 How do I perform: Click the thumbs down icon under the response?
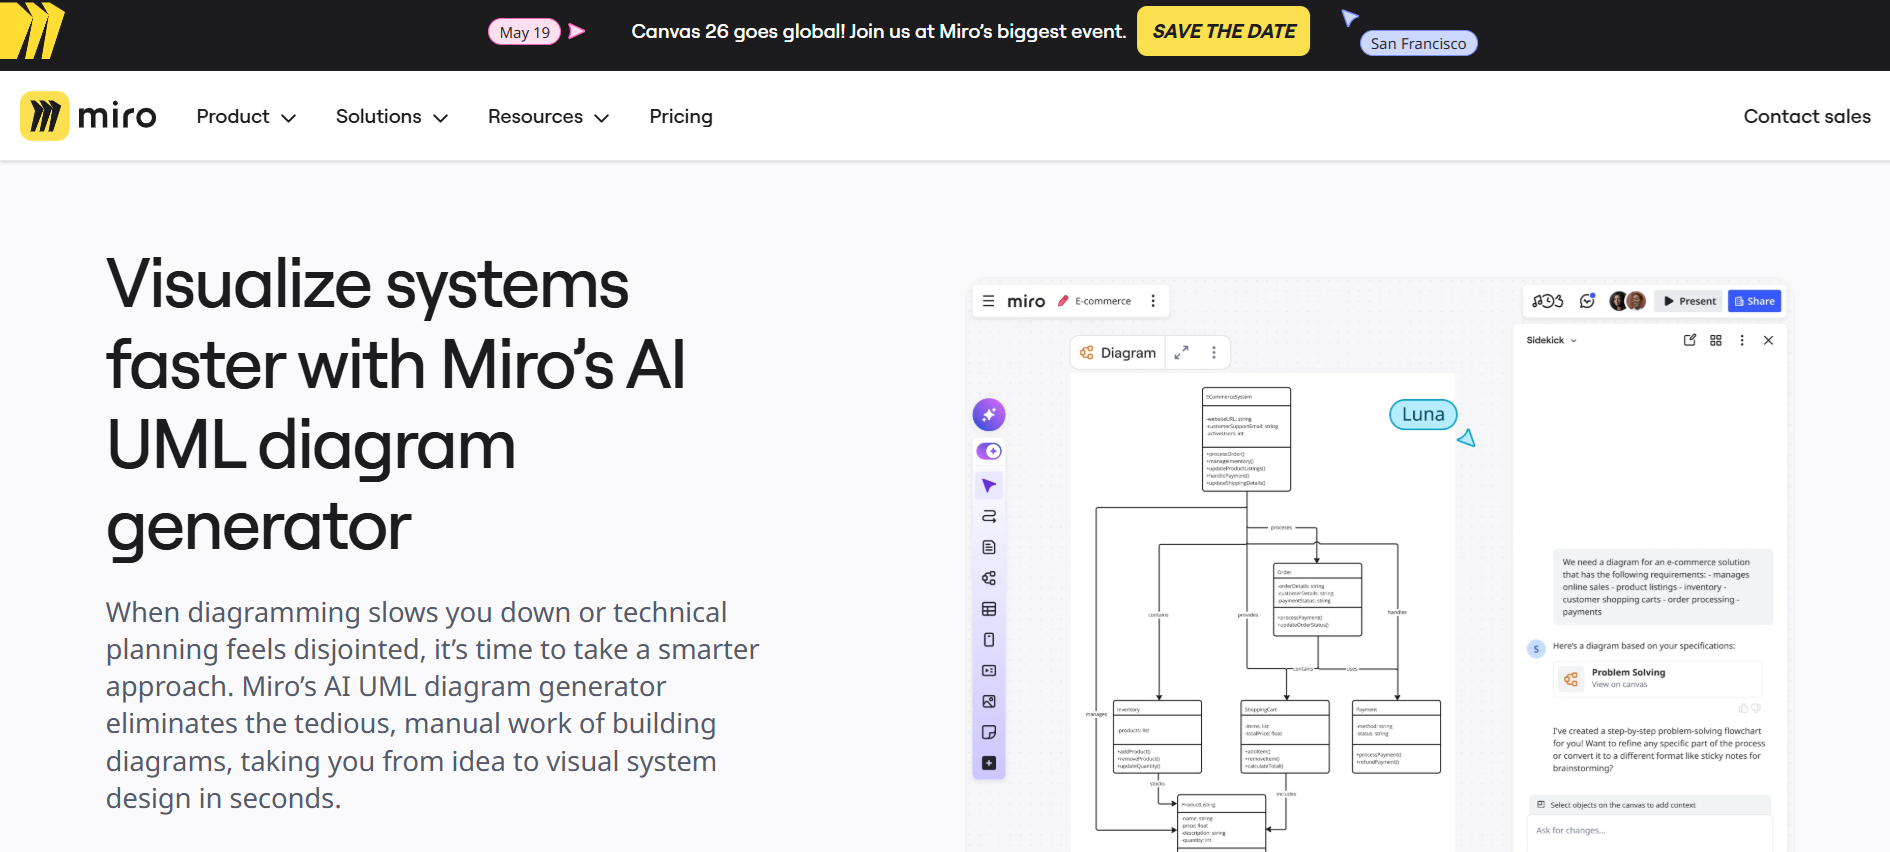point(1756,708)
